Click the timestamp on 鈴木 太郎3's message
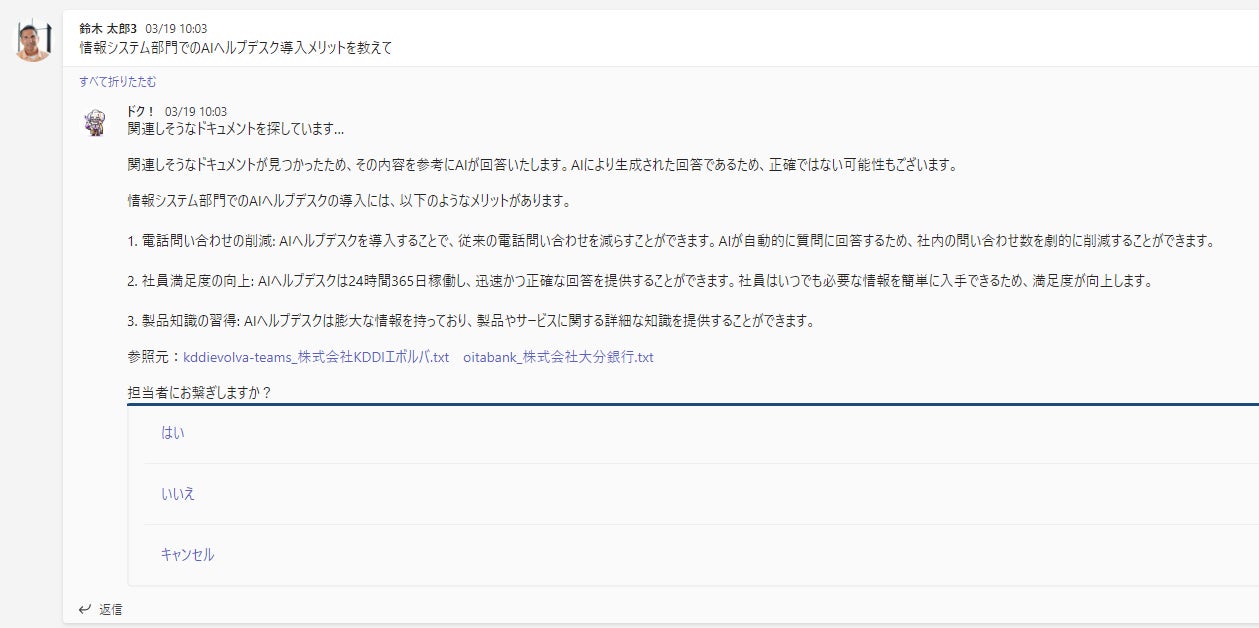 tap(176, 29)
